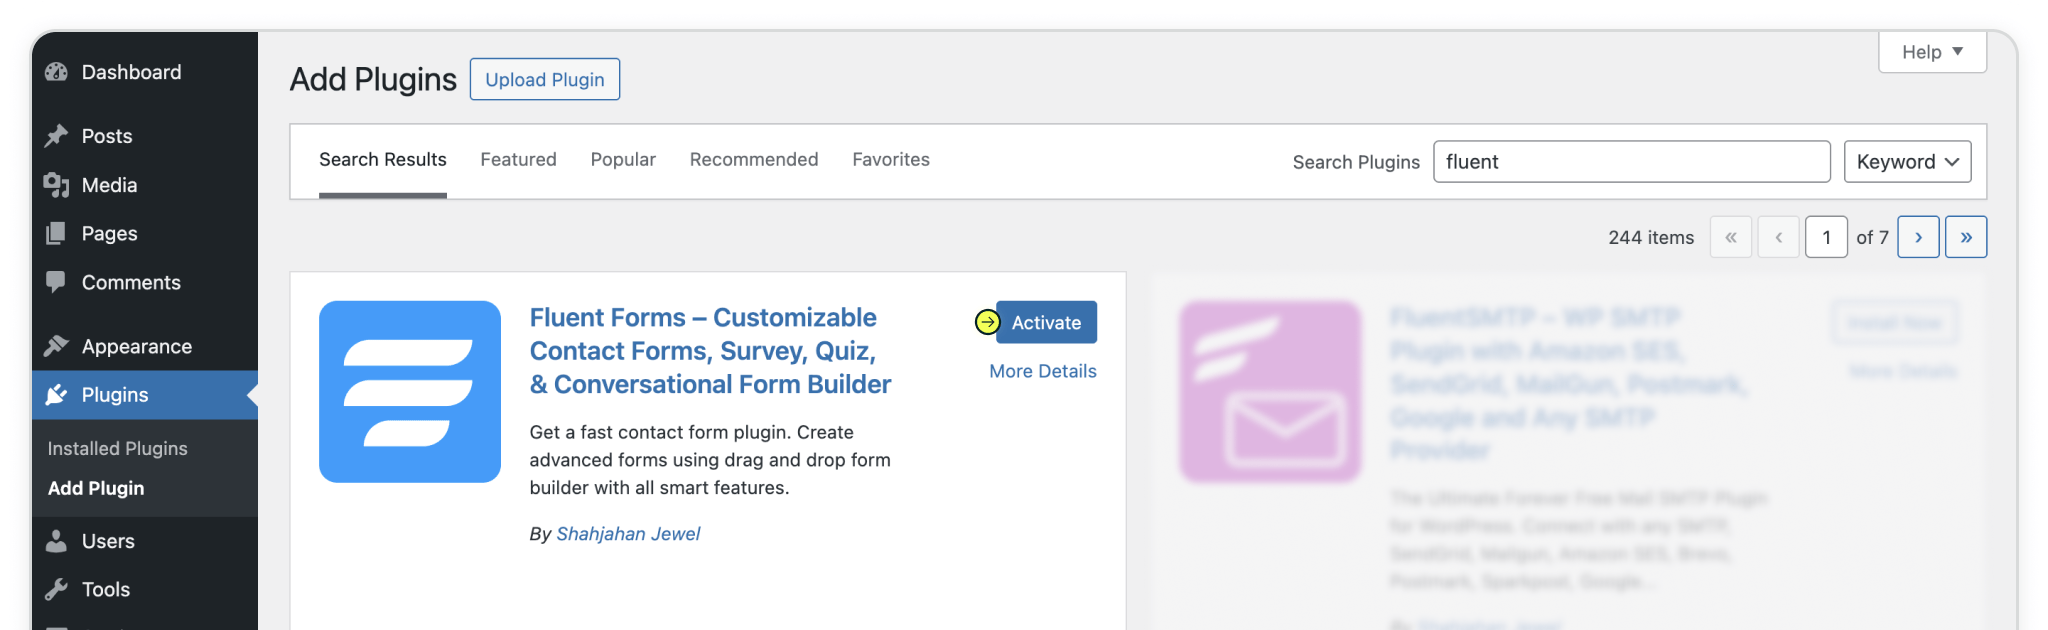2048x630 pixels.
Task: Click the Fluent Forms description text
Action: click(710, 460)
